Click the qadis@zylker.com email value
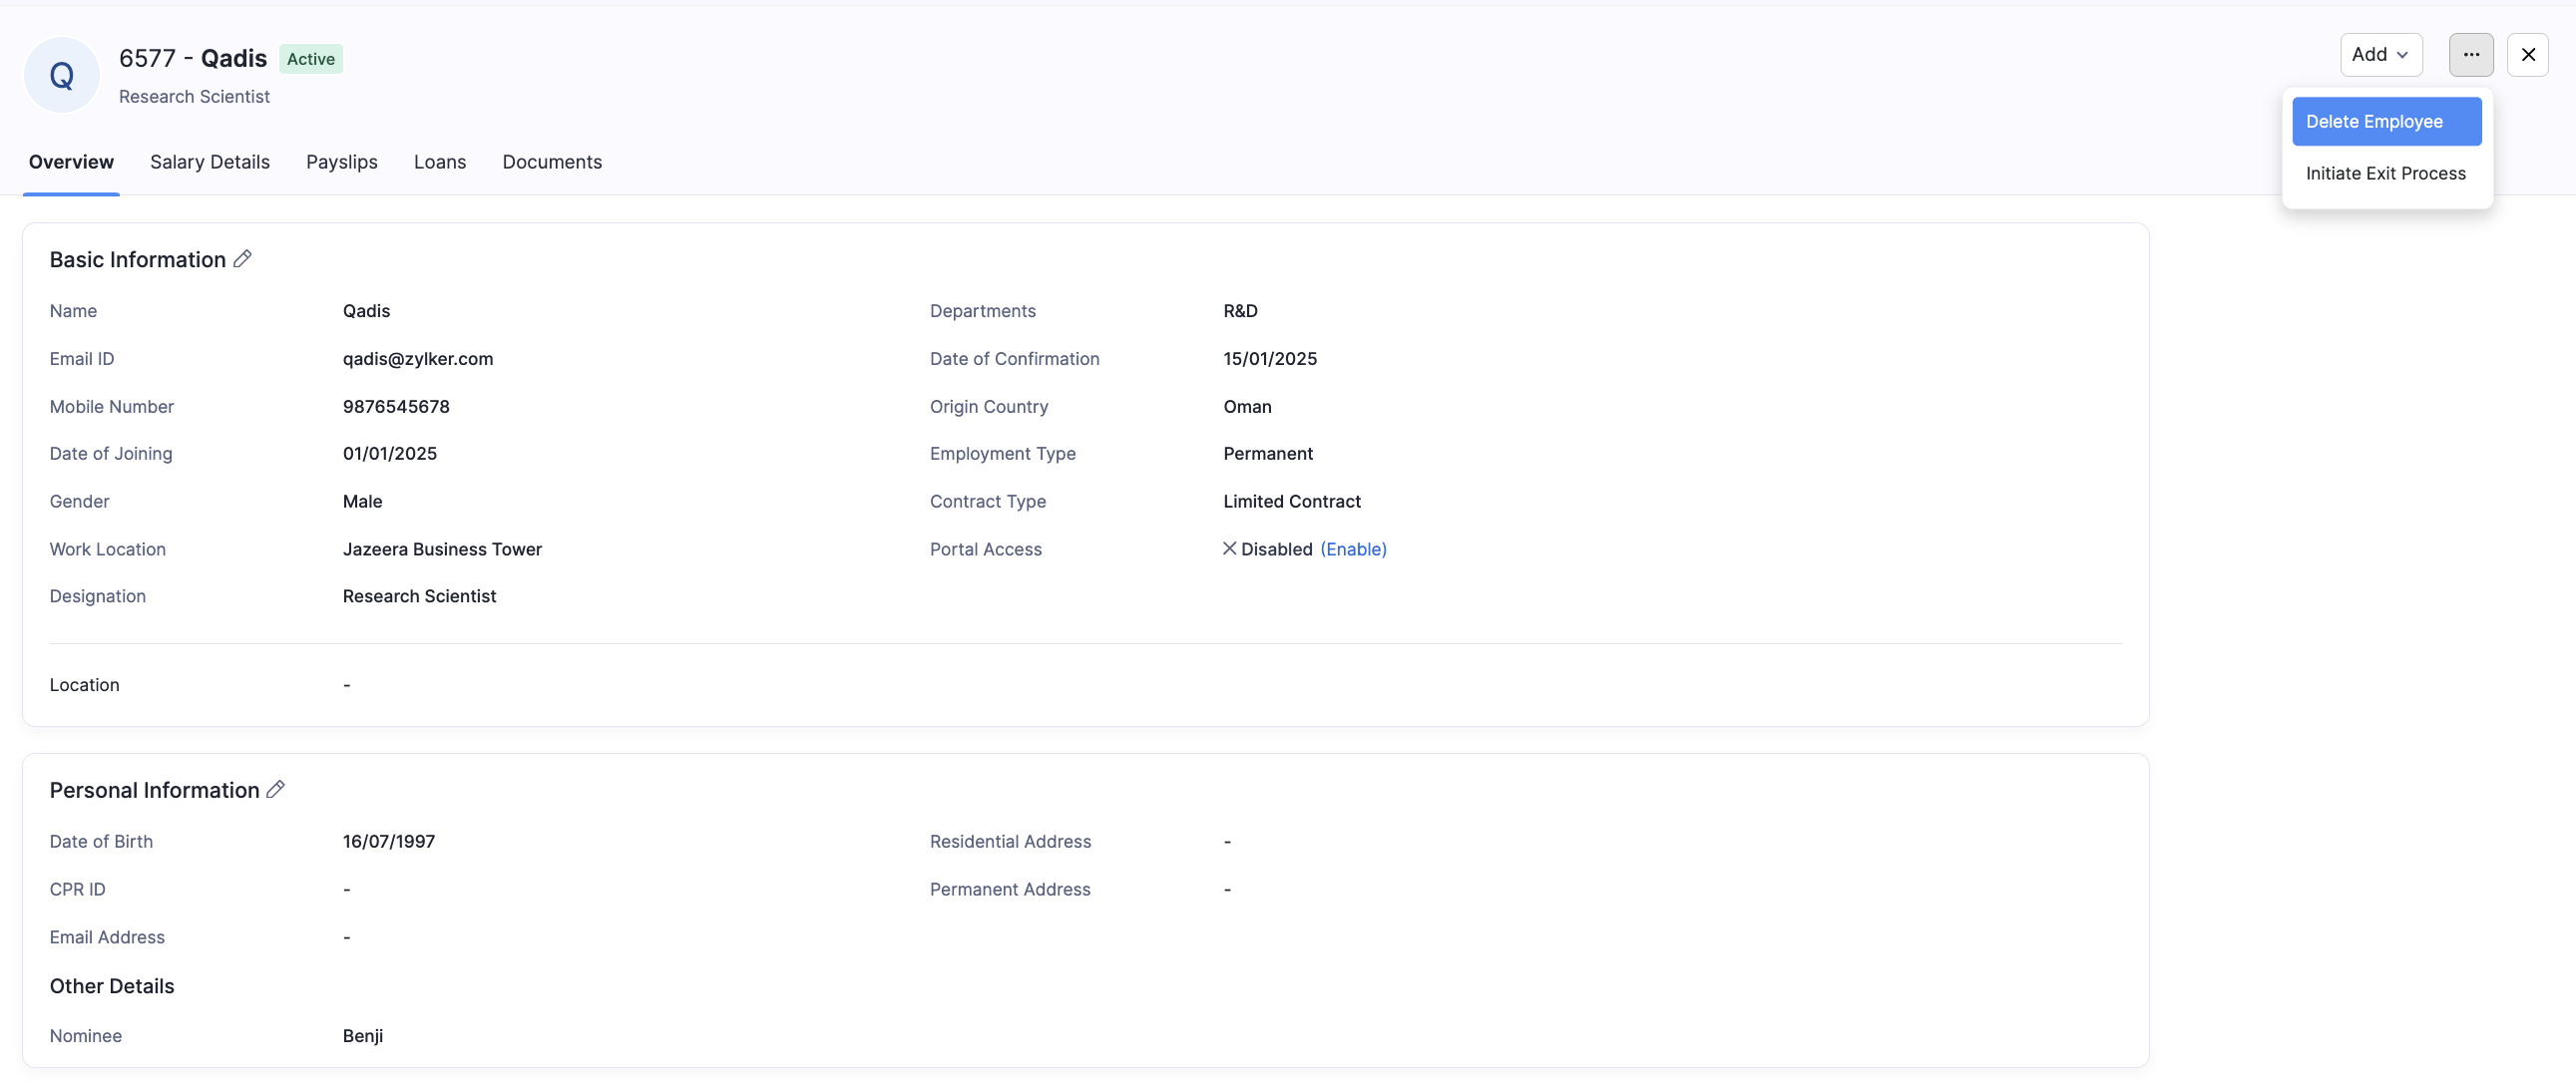The image size is (2576, 1087). [x=418, y=358]
